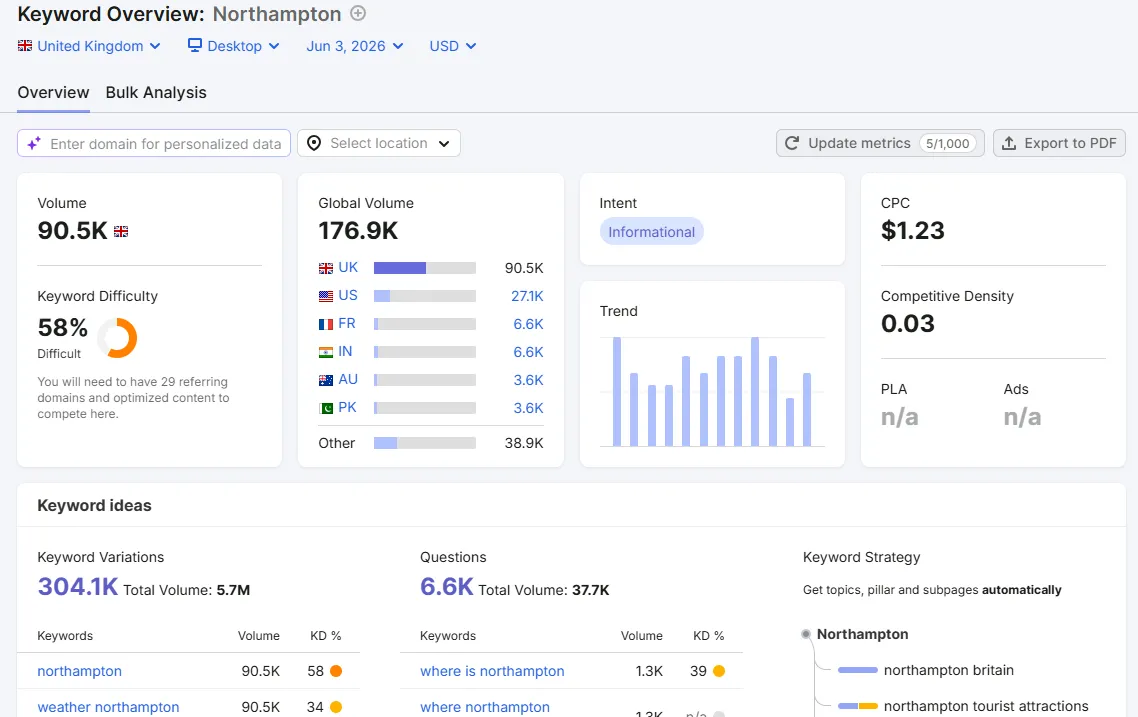Click the UK flag beside Volume 90.5K
This screenshot has width=1138, height=717.
point(121,232)
